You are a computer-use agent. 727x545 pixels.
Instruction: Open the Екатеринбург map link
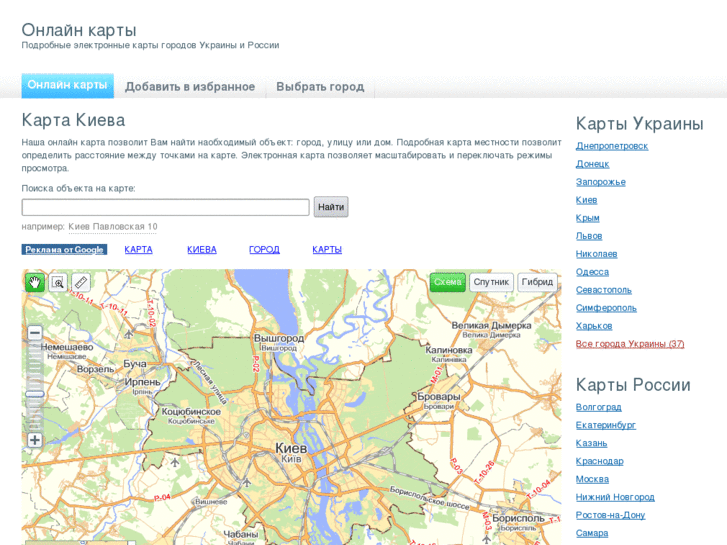[x=606, y=425]
